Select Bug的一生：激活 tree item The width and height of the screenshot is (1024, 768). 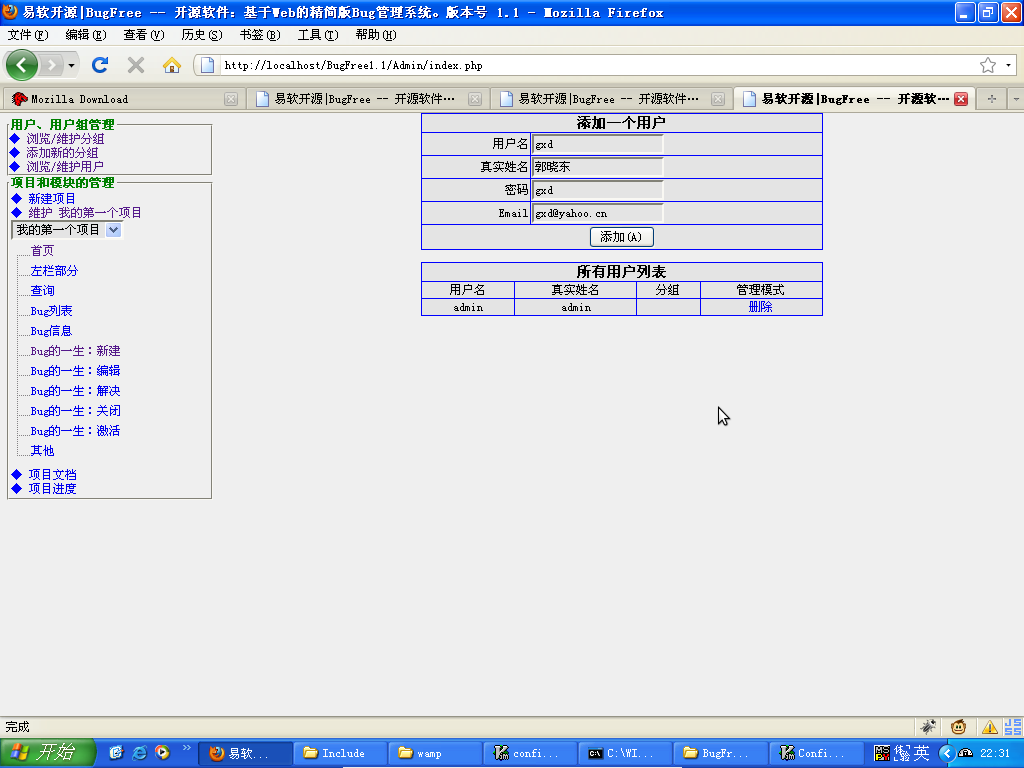(75, 431)
